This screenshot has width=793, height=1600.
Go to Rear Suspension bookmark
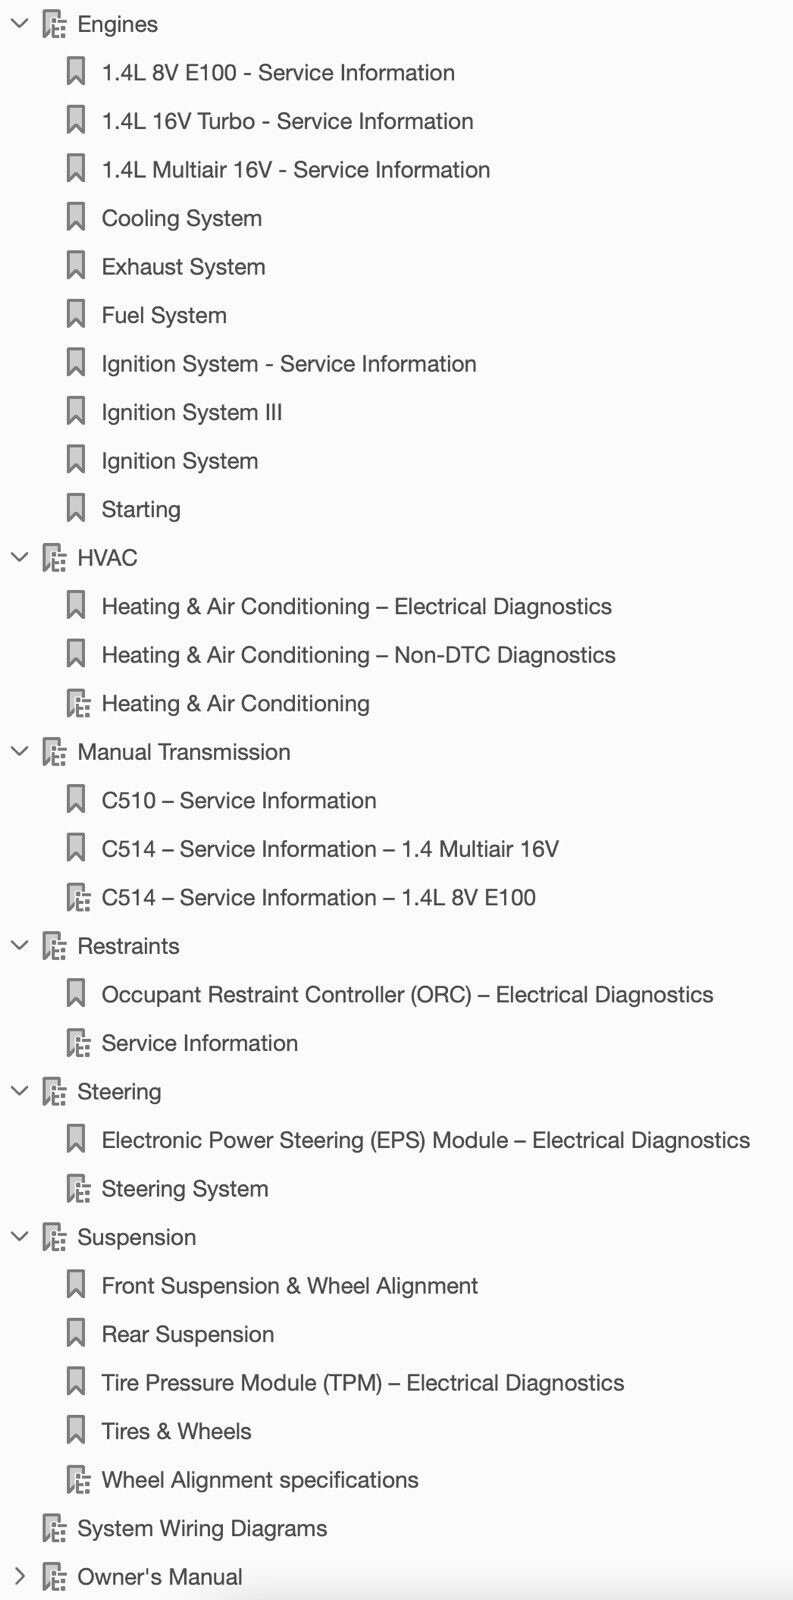point(187,1334)
